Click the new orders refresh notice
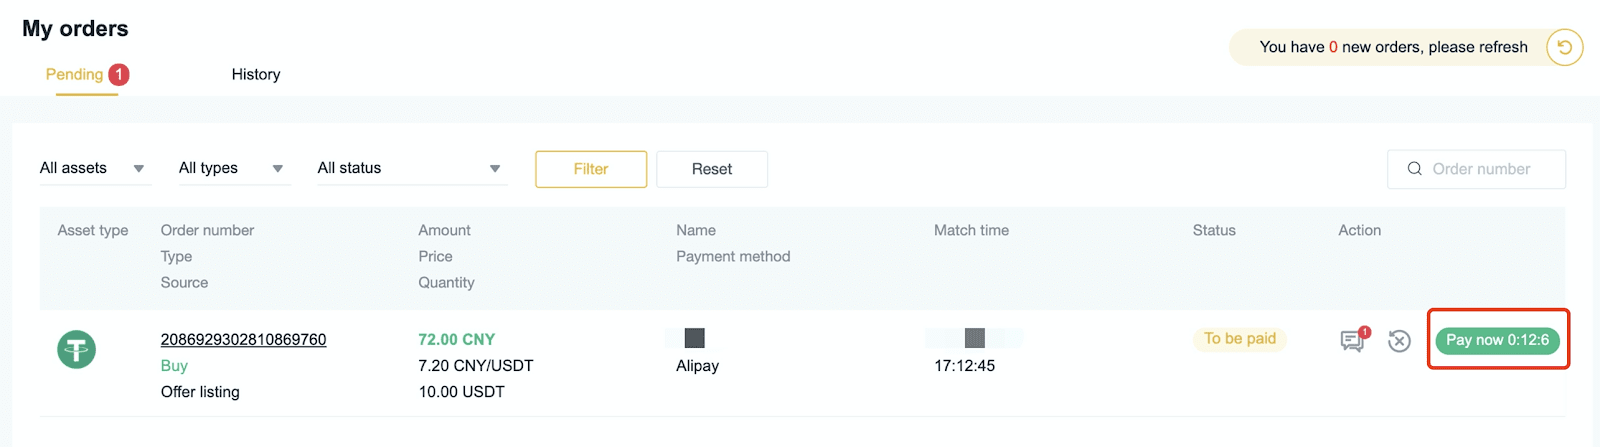Screen dimensions: 1600x447 click(1393, 47)
